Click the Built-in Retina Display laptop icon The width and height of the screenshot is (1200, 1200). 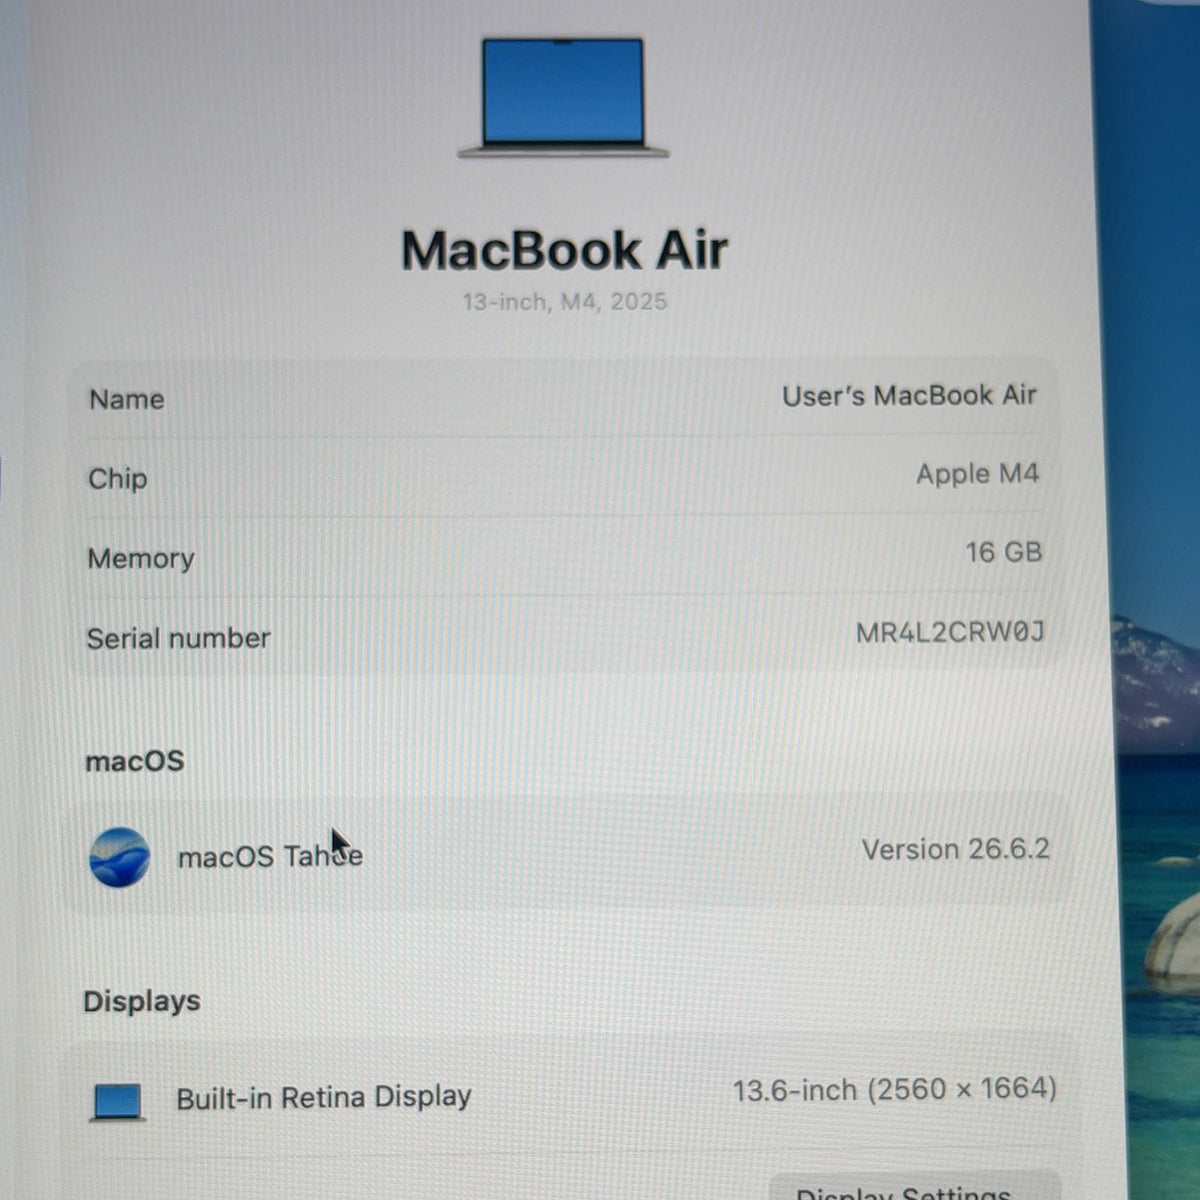pos(118,1102)
